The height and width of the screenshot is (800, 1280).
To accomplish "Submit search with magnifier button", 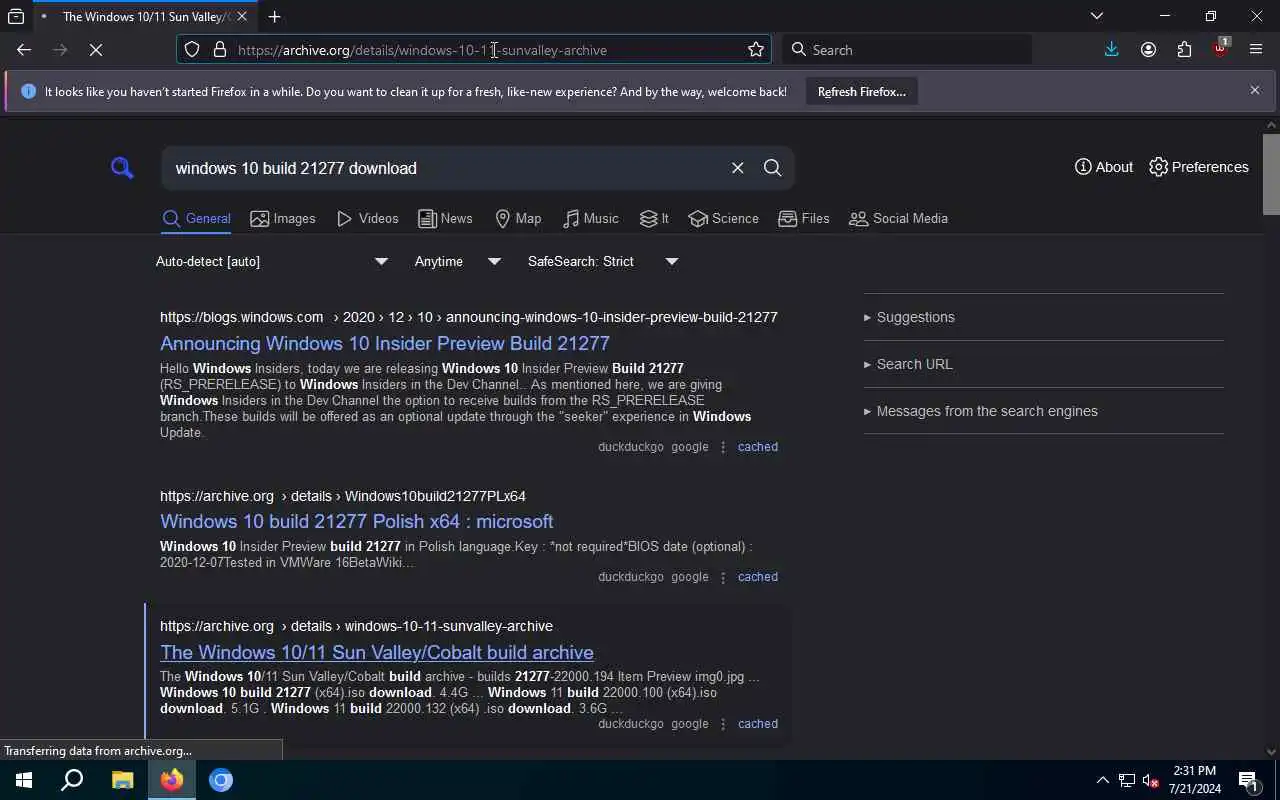I will click(772, 168).
